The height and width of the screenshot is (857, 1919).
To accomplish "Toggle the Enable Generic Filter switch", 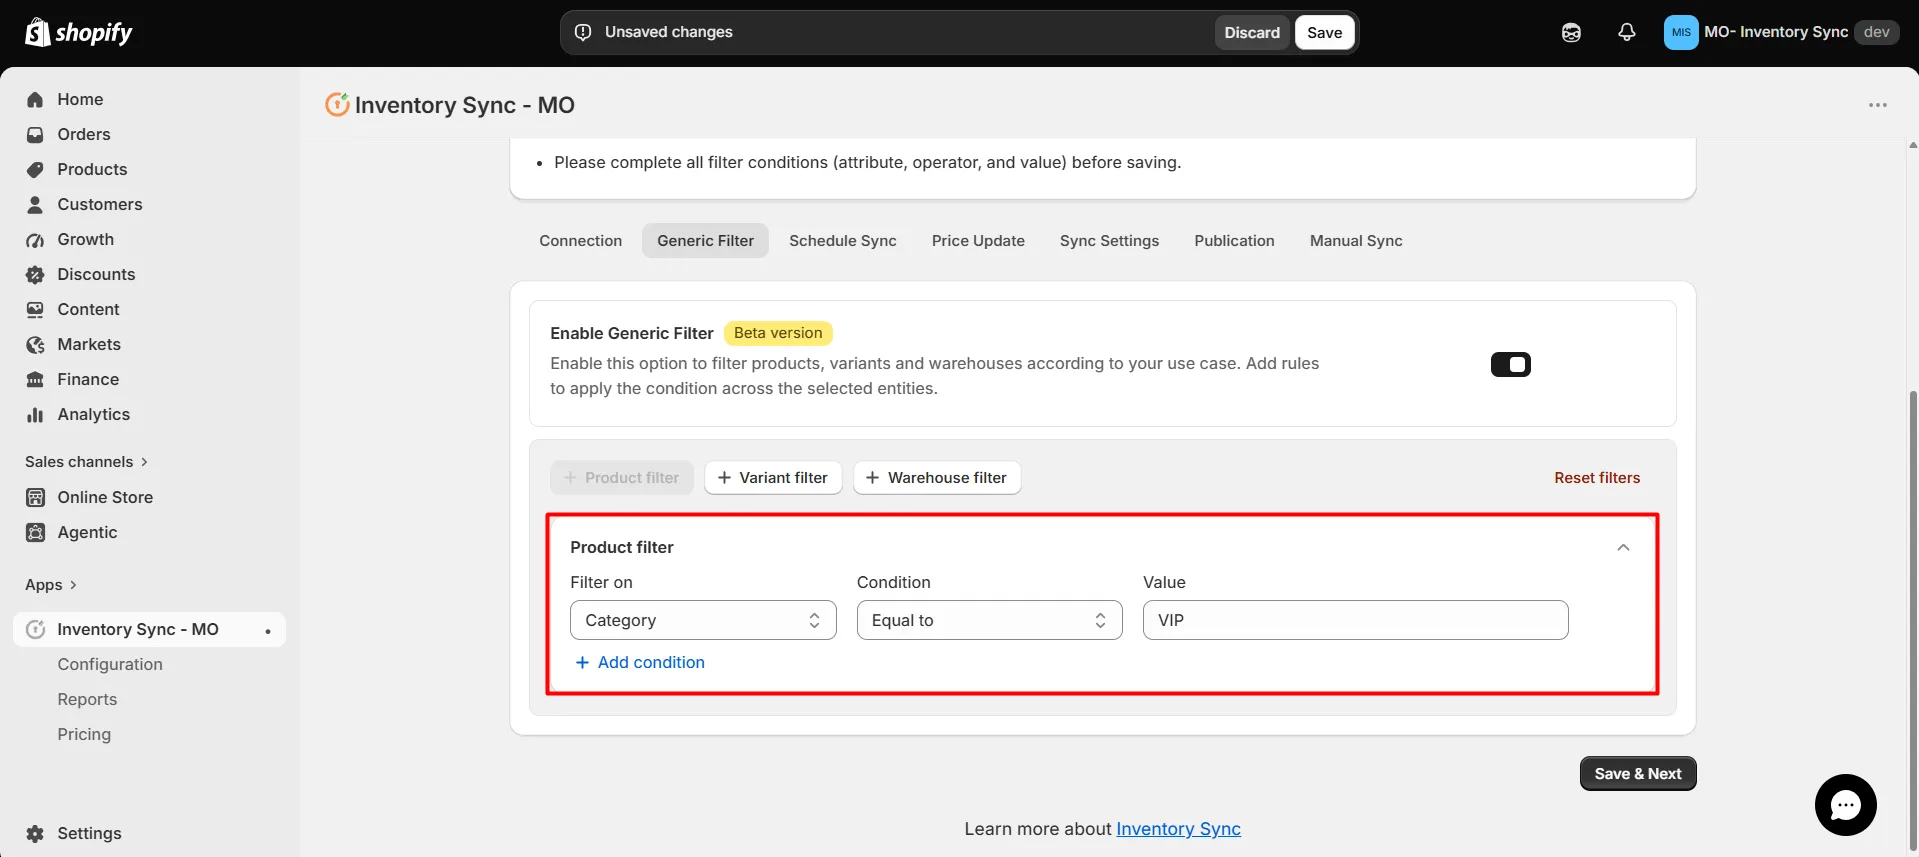I will click(1510, 365).
